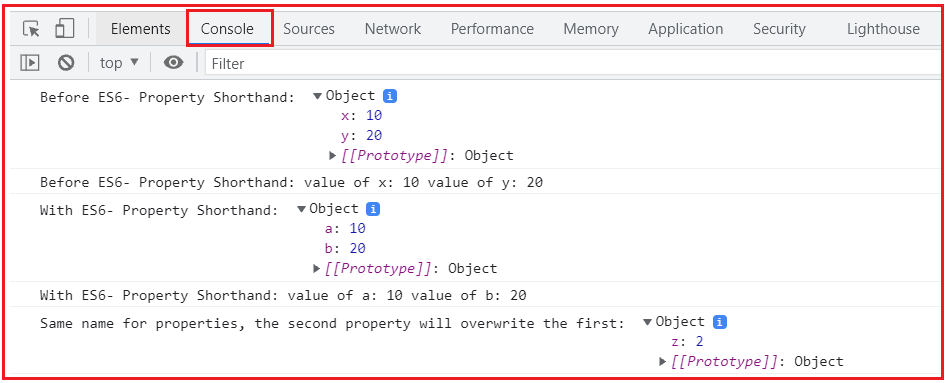Click info badge beside Before ES6 Object
The width and height of the screenshot is (947, 383).
[390, 96]
